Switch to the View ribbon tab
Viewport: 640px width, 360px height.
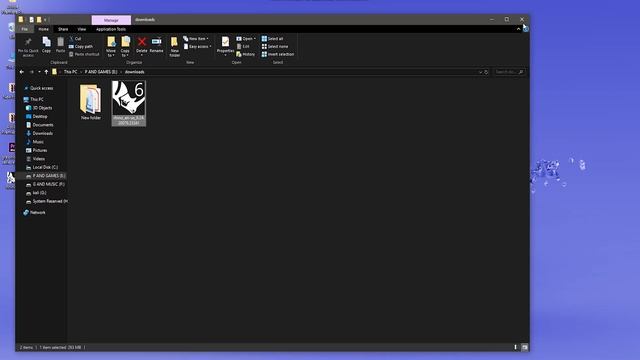pyautogui.click(x=82, y=29)
